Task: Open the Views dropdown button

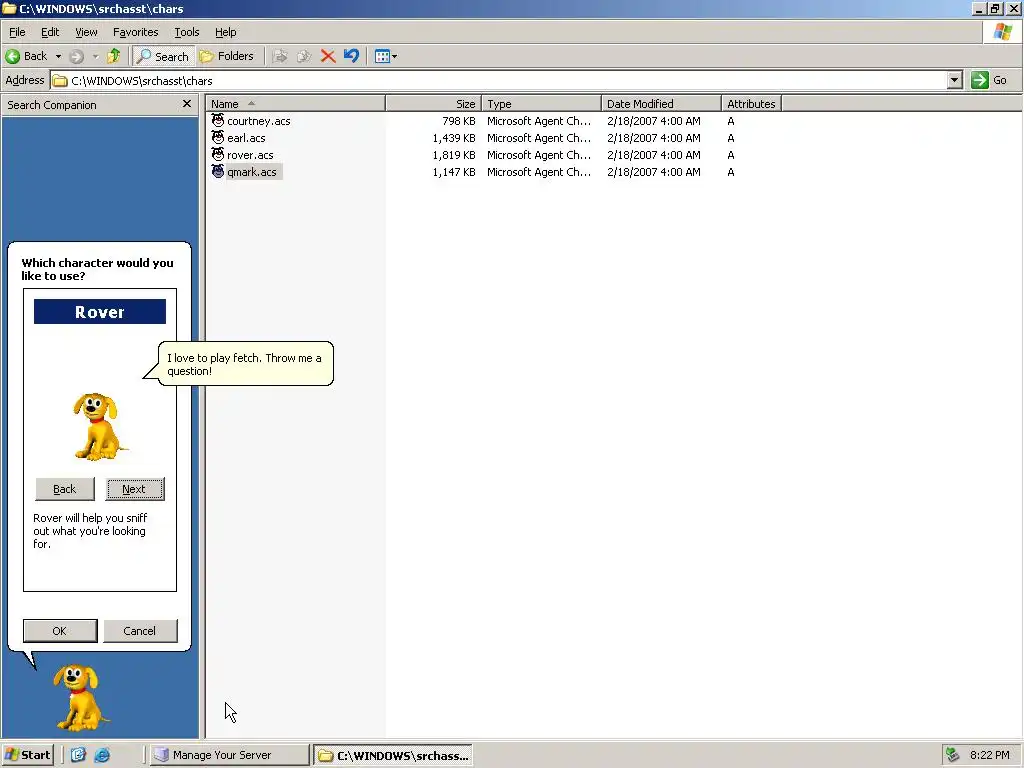Action: (386, 56)
